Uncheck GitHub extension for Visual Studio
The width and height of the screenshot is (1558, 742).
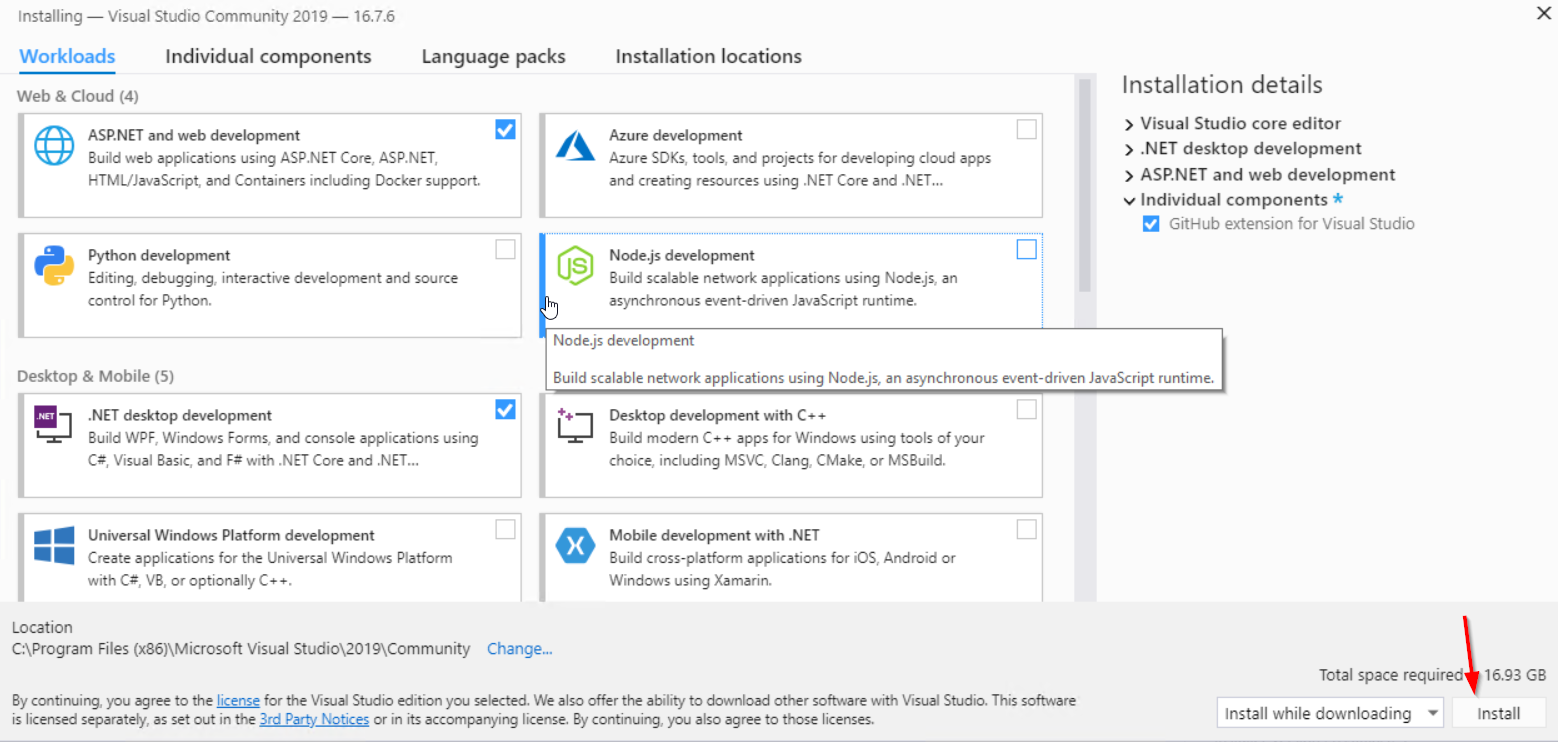pos(1150,223)
